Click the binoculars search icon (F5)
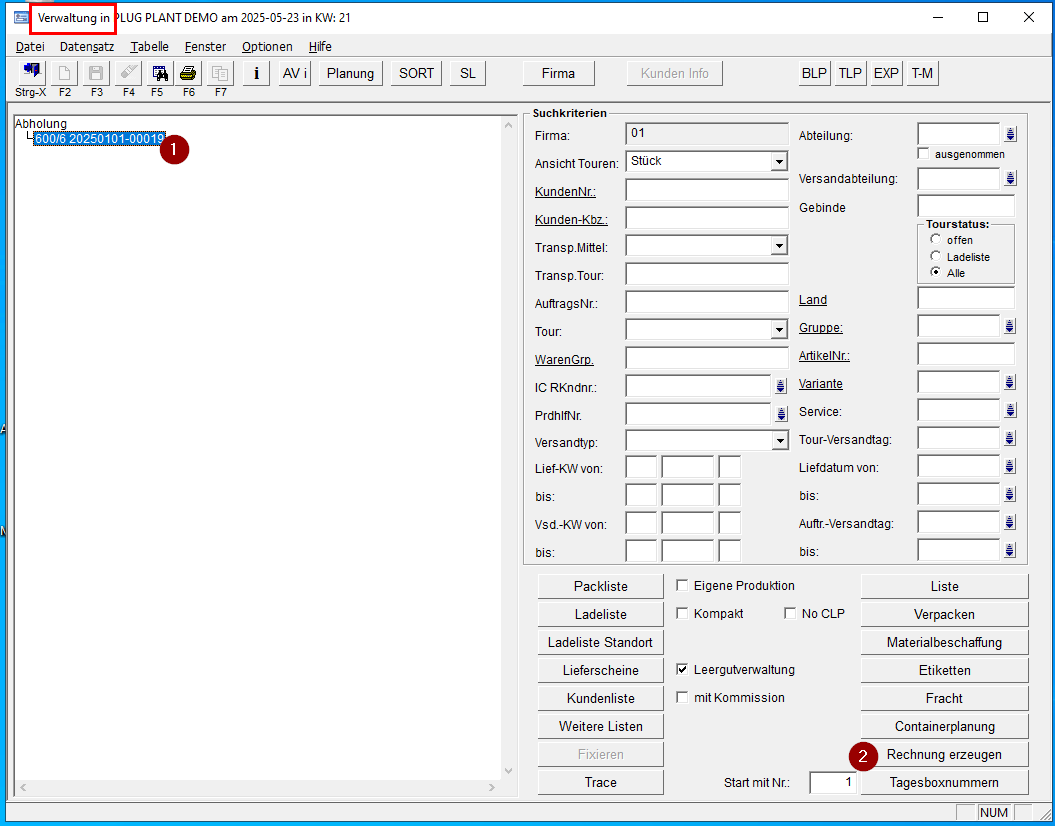 coord(159,73)
